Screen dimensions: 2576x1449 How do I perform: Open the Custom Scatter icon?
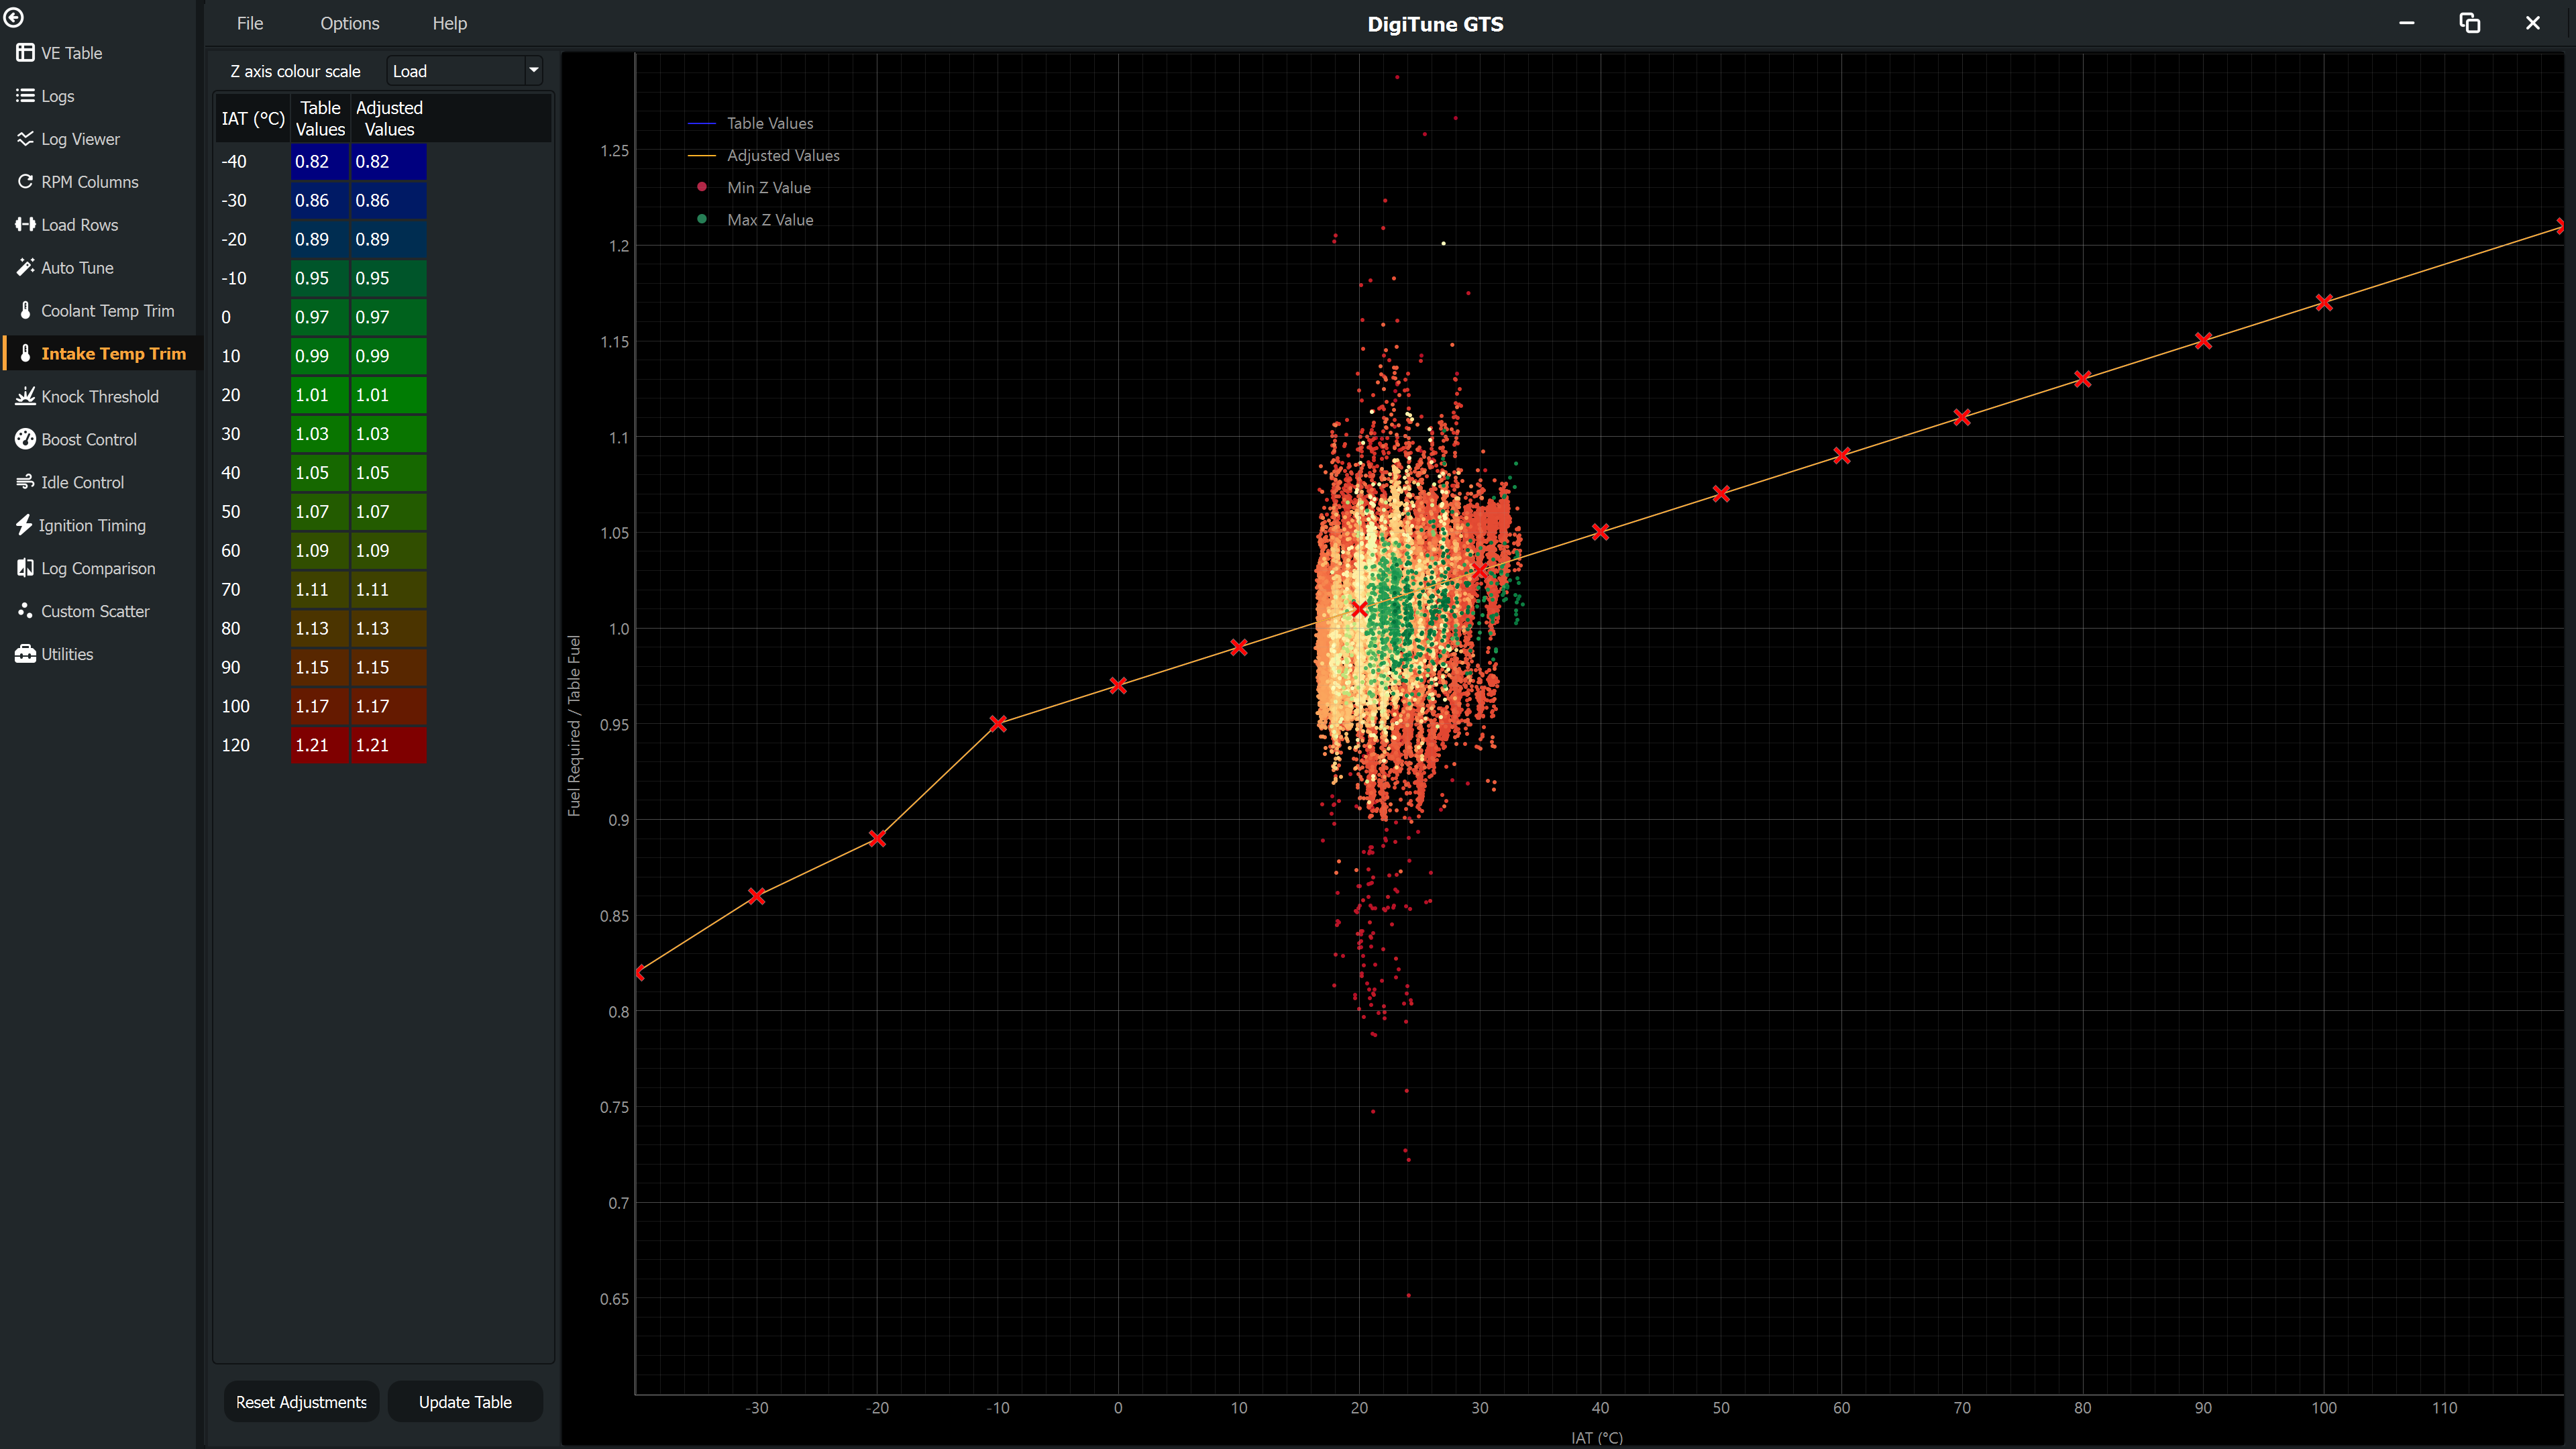tap(25, 611)
